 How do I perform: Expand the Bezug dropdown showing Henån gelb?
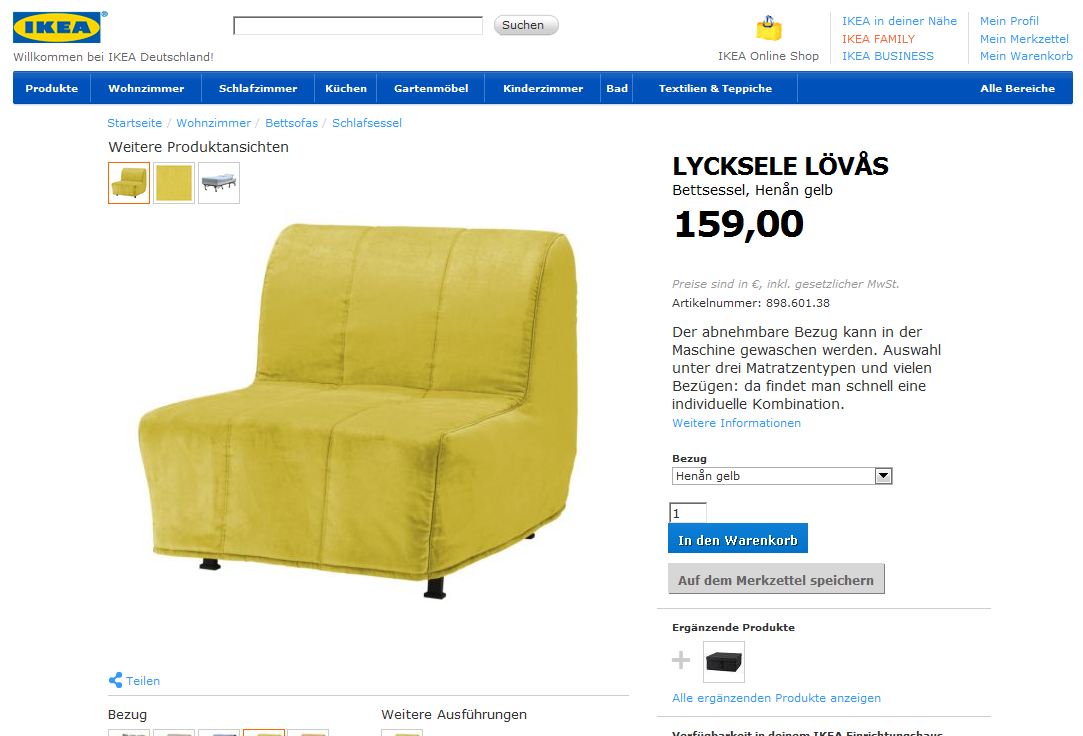(x=782, y=476)
